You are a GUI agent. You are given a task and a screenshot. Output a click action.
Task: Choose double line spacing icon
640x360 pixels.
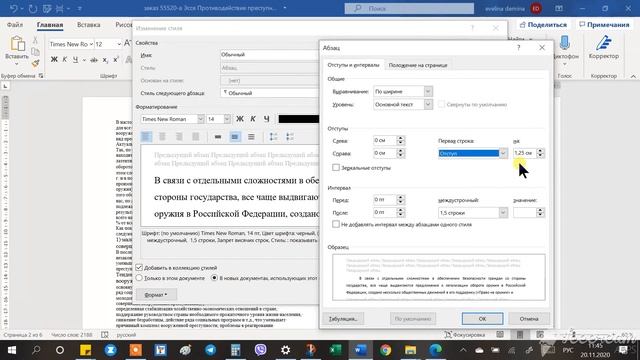click(x=251, y=137)
